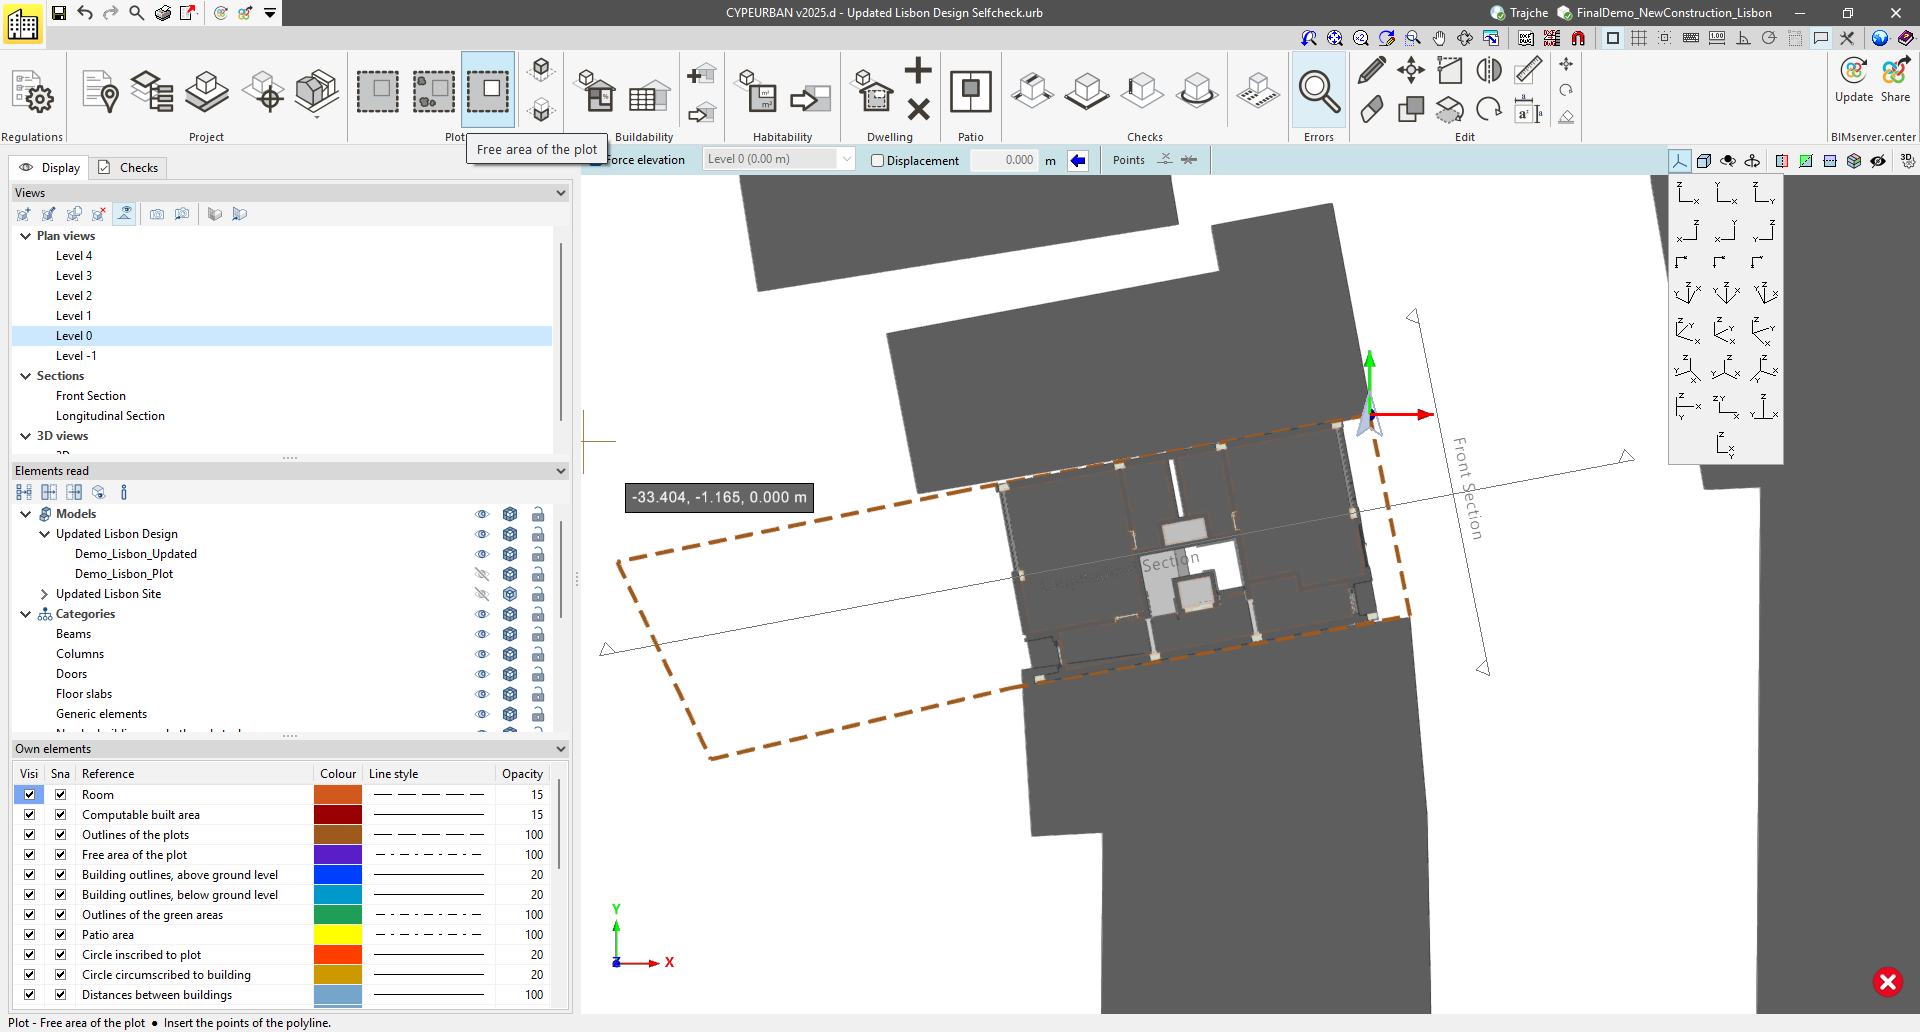Hide the Demo_Lisbon_Updated model

482,554
